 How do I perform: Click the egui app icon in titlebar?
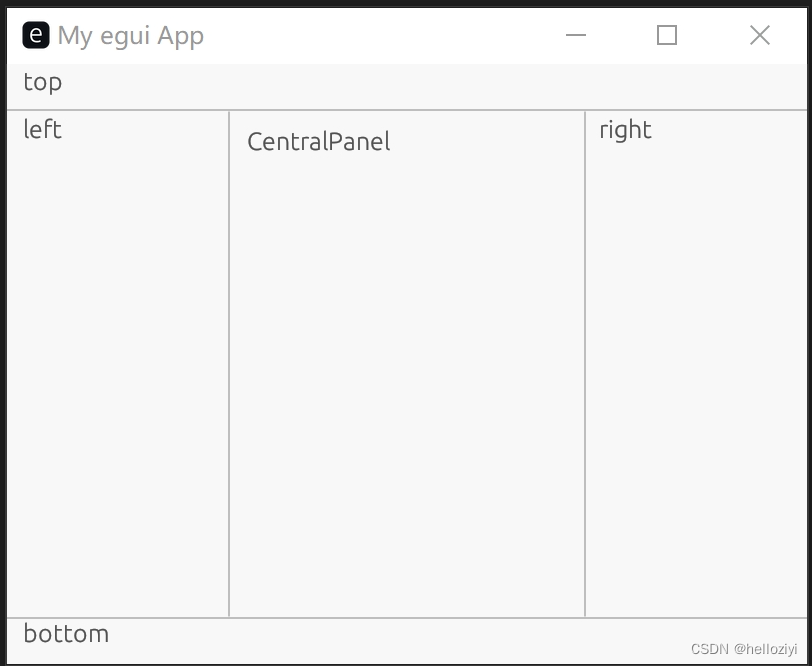tap(35, 34)
